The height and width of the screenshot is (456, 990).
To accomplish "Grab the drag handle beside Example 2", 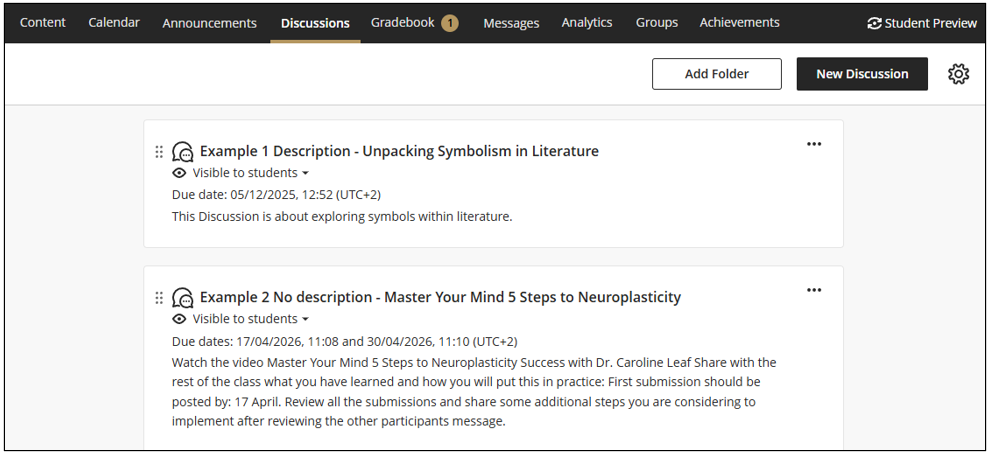I will pos(159,297).
